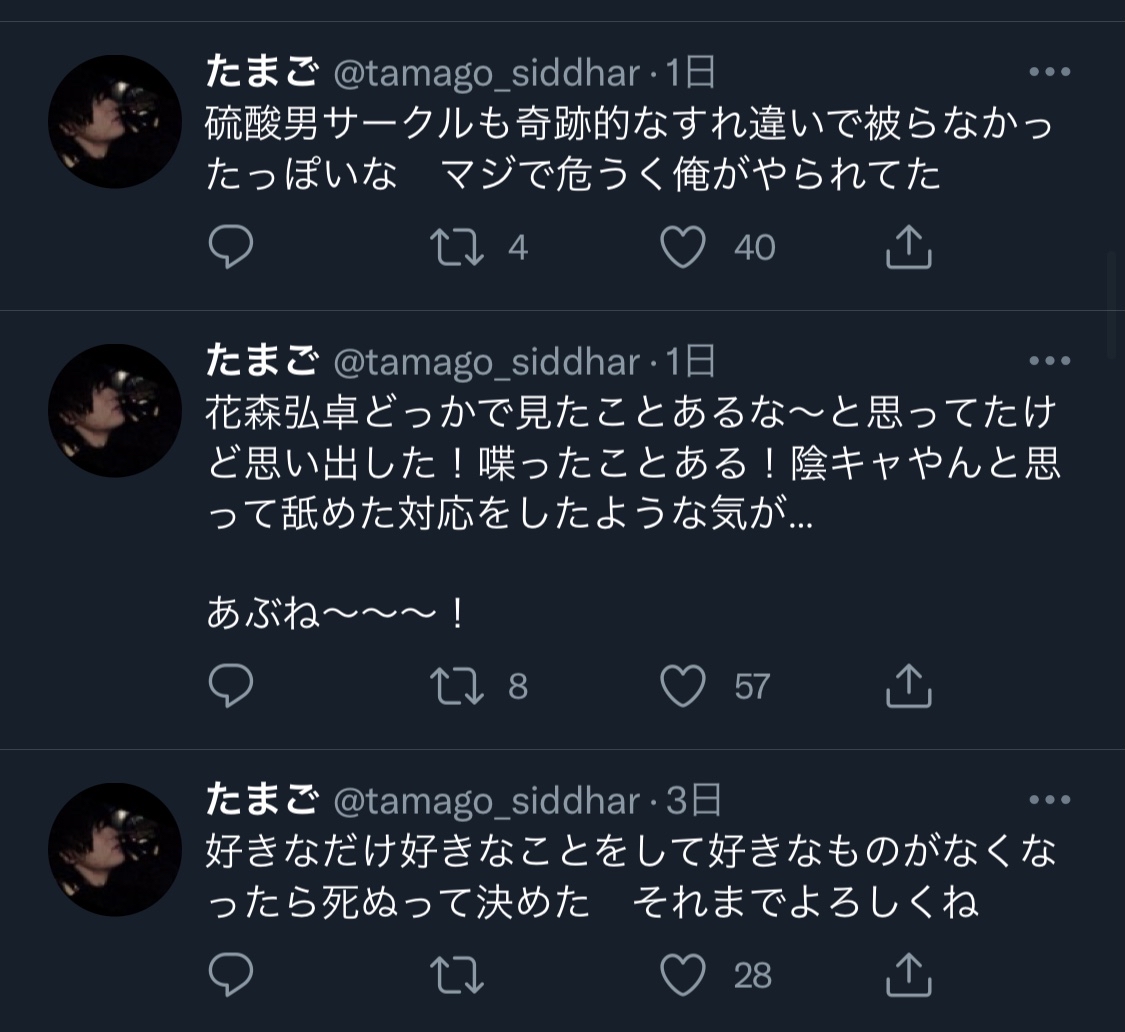Viewport: 1125px width, 1032px height.
Task: Reply to the 硫酸男サークル tweet
Action: point(231,247)
